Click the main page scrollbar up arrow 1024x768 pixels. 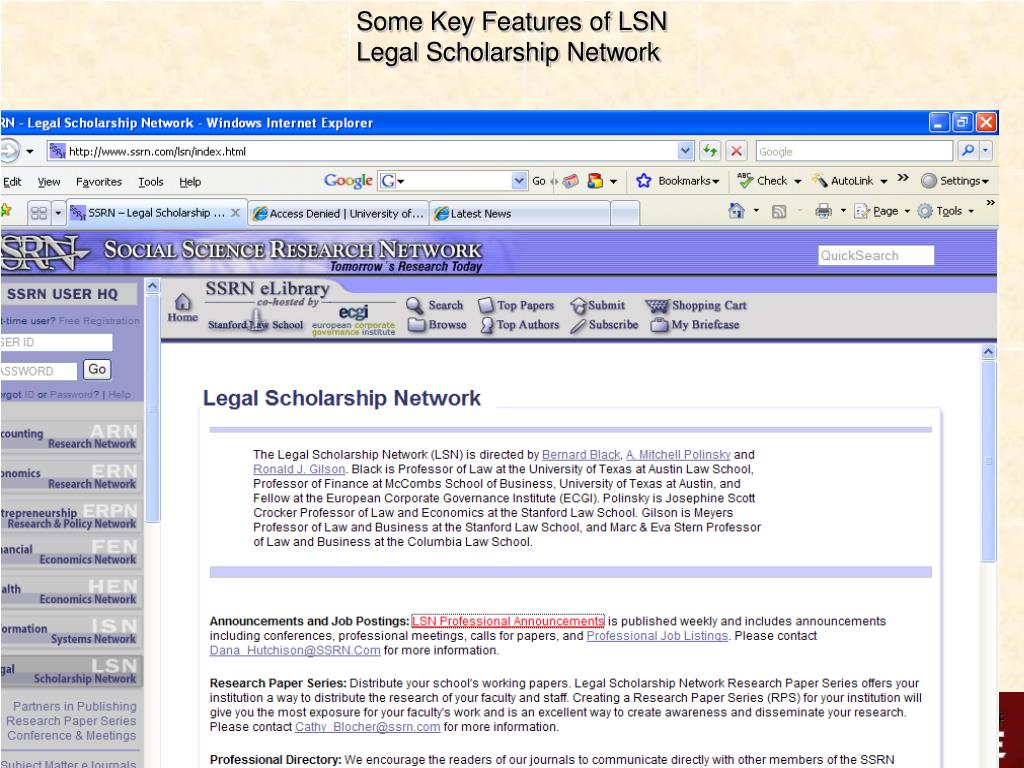pos(988,352)
